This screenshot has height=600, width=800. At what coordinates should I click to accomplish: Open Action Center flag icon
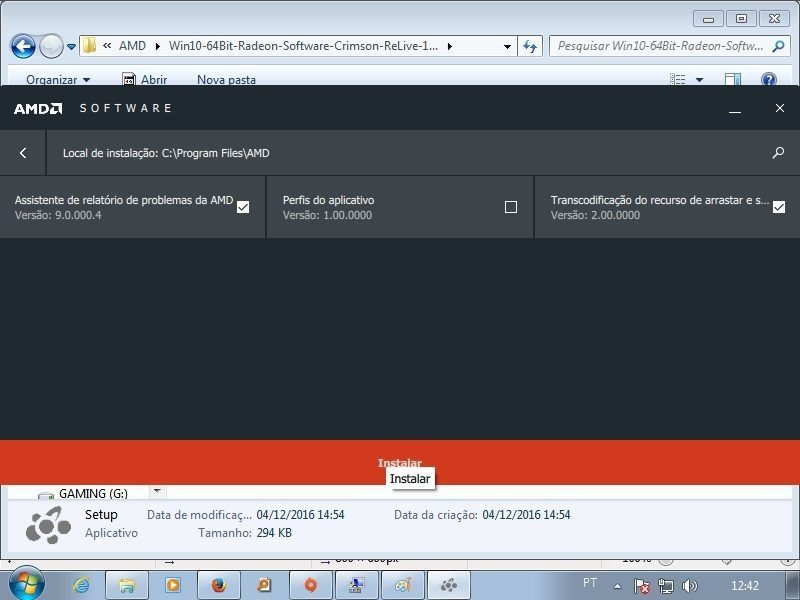[x=641, y=586]
